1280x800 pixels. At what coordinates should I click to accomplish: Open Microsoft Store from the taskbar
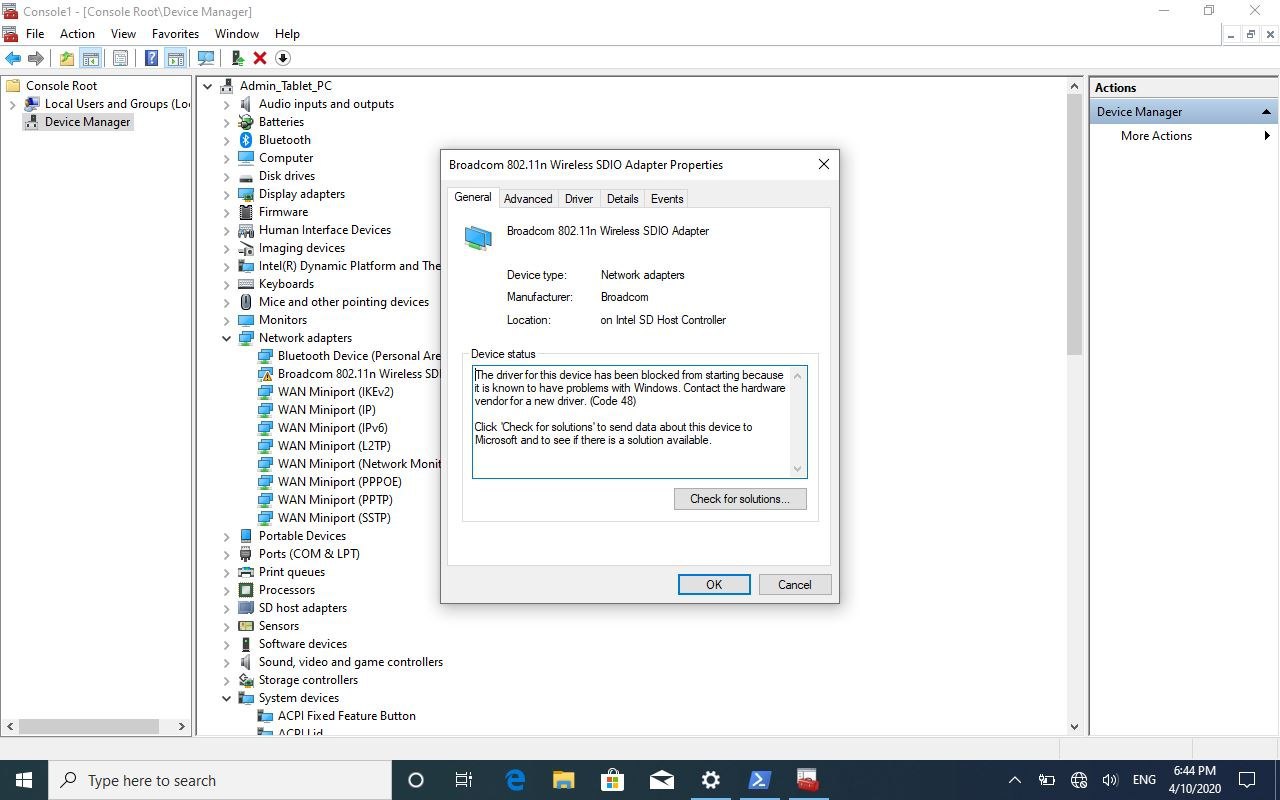coord(612,780)
